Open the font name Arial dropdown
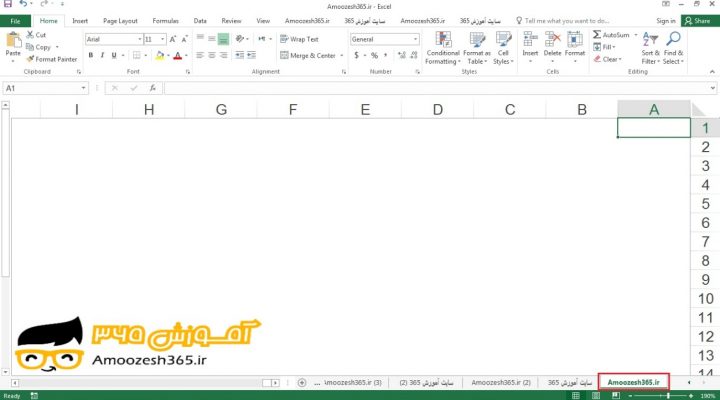The image size is (720, 400). coord(140,39)
